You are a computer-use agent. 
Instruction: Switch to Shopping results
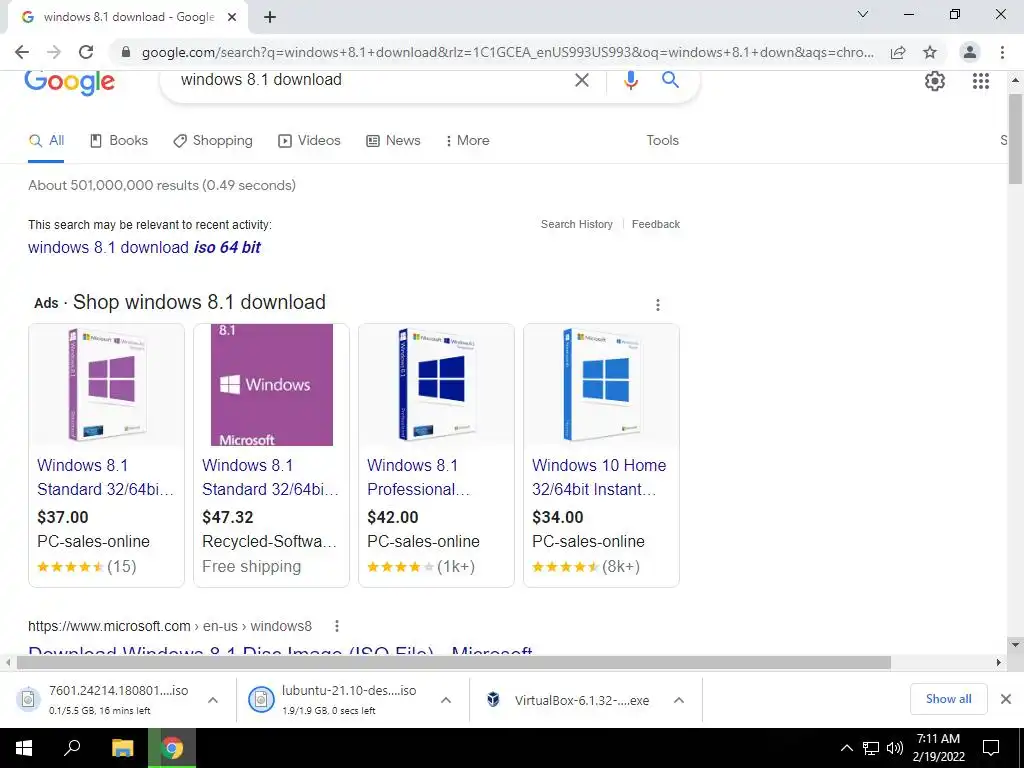point(213,140)
